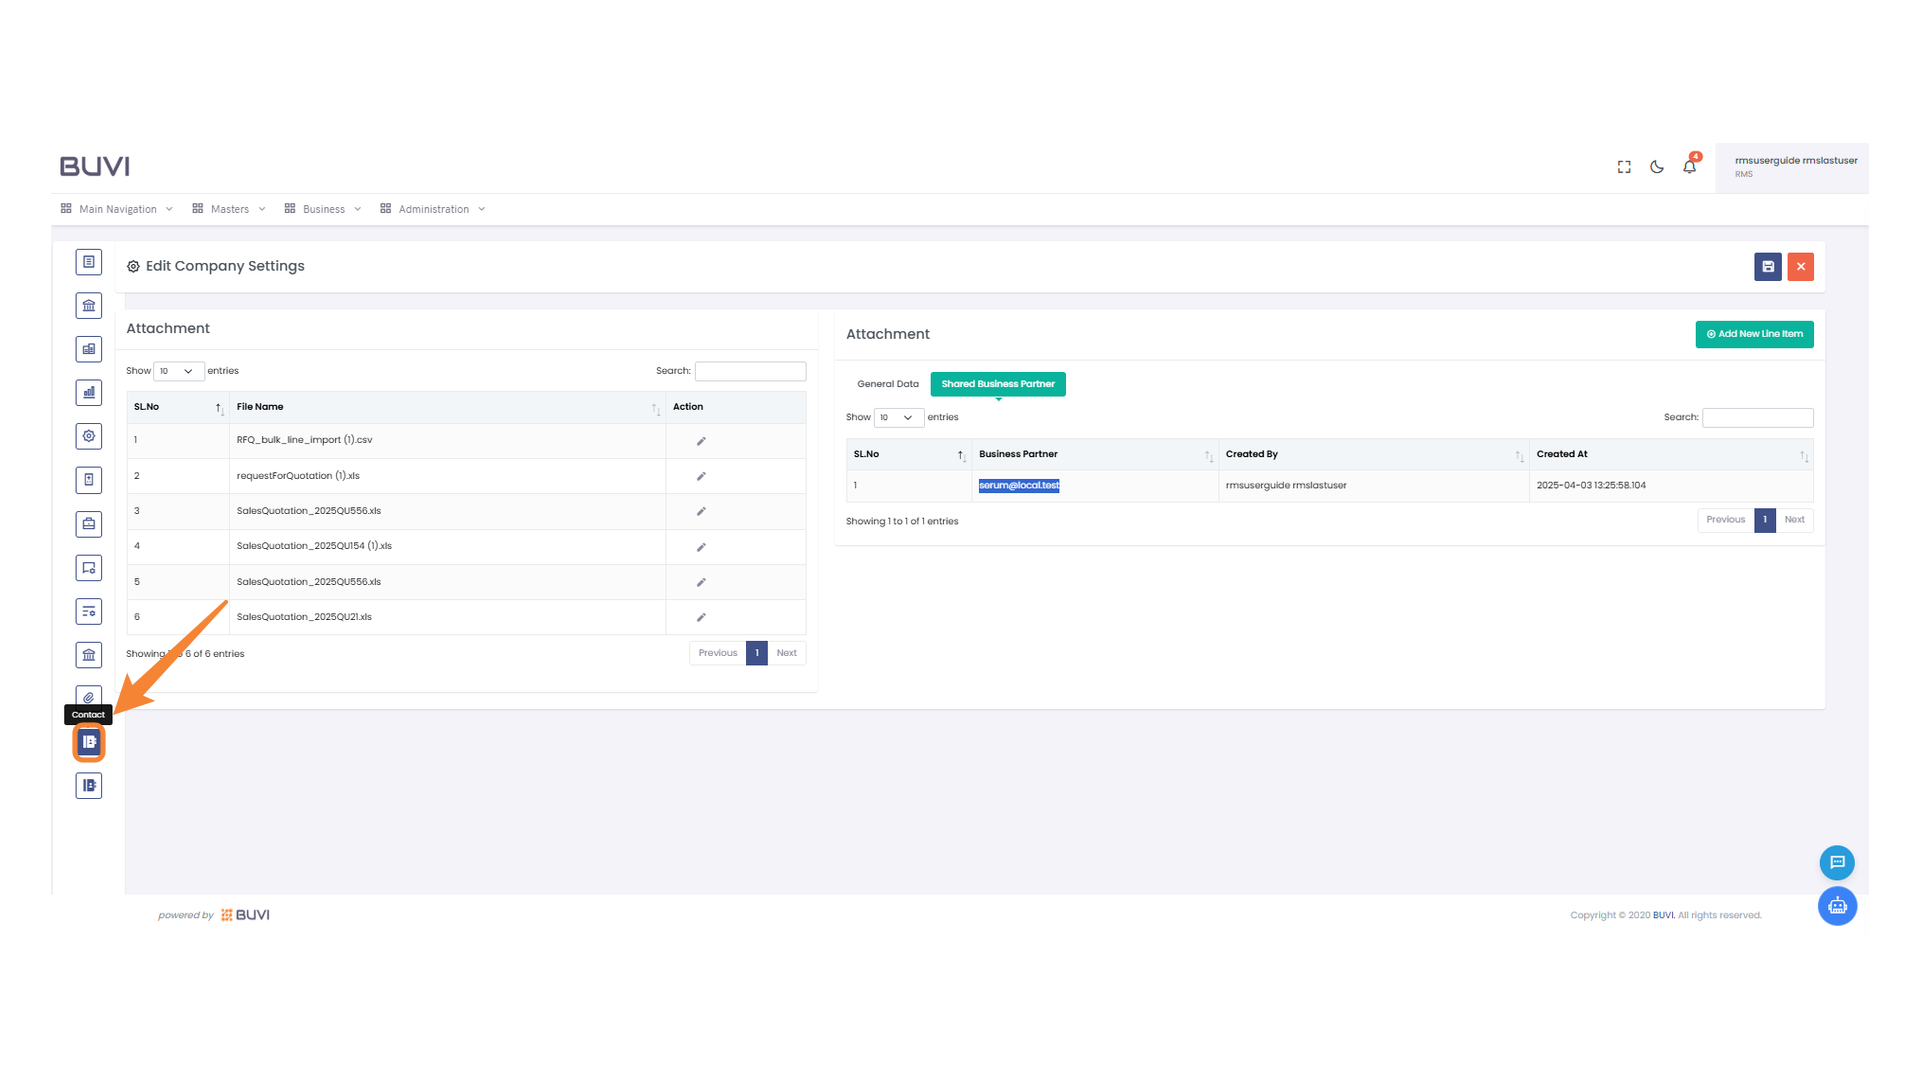Click the notification bell icon
This screenshot has width=1920, height=1080.
pyautogui.click(x=1689, y=167)
